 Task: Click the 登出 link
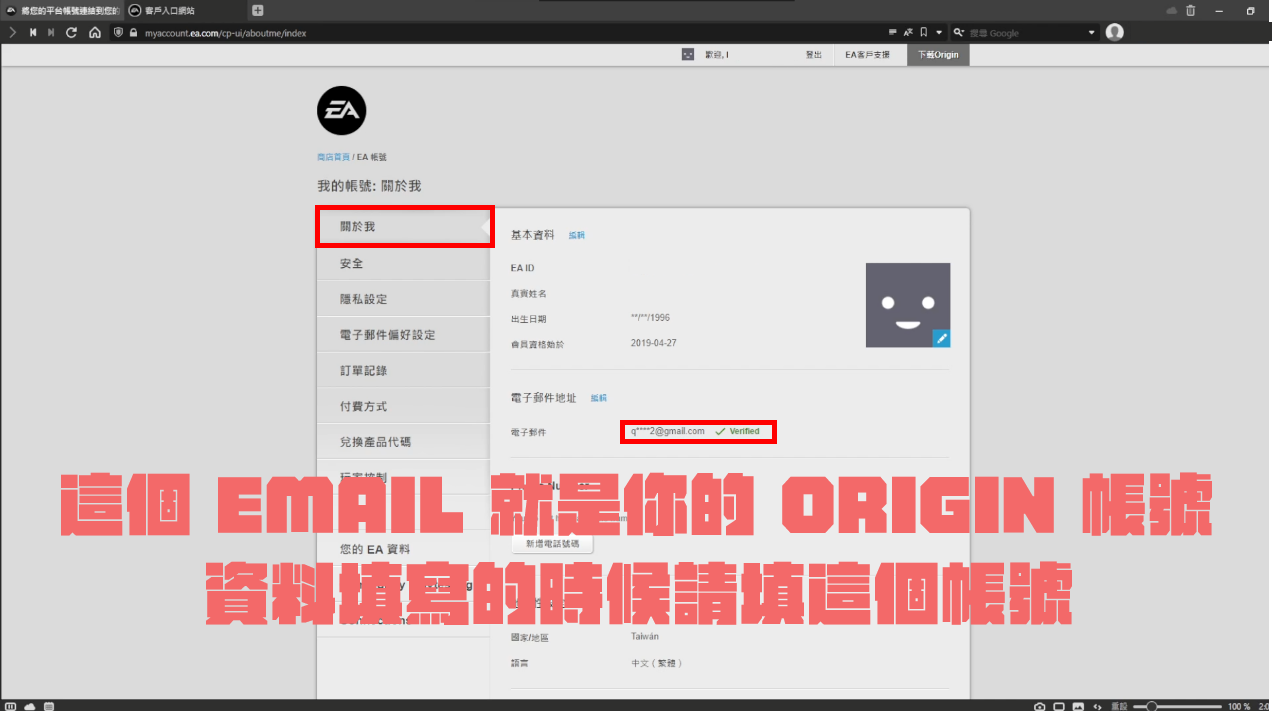[814, 55]
